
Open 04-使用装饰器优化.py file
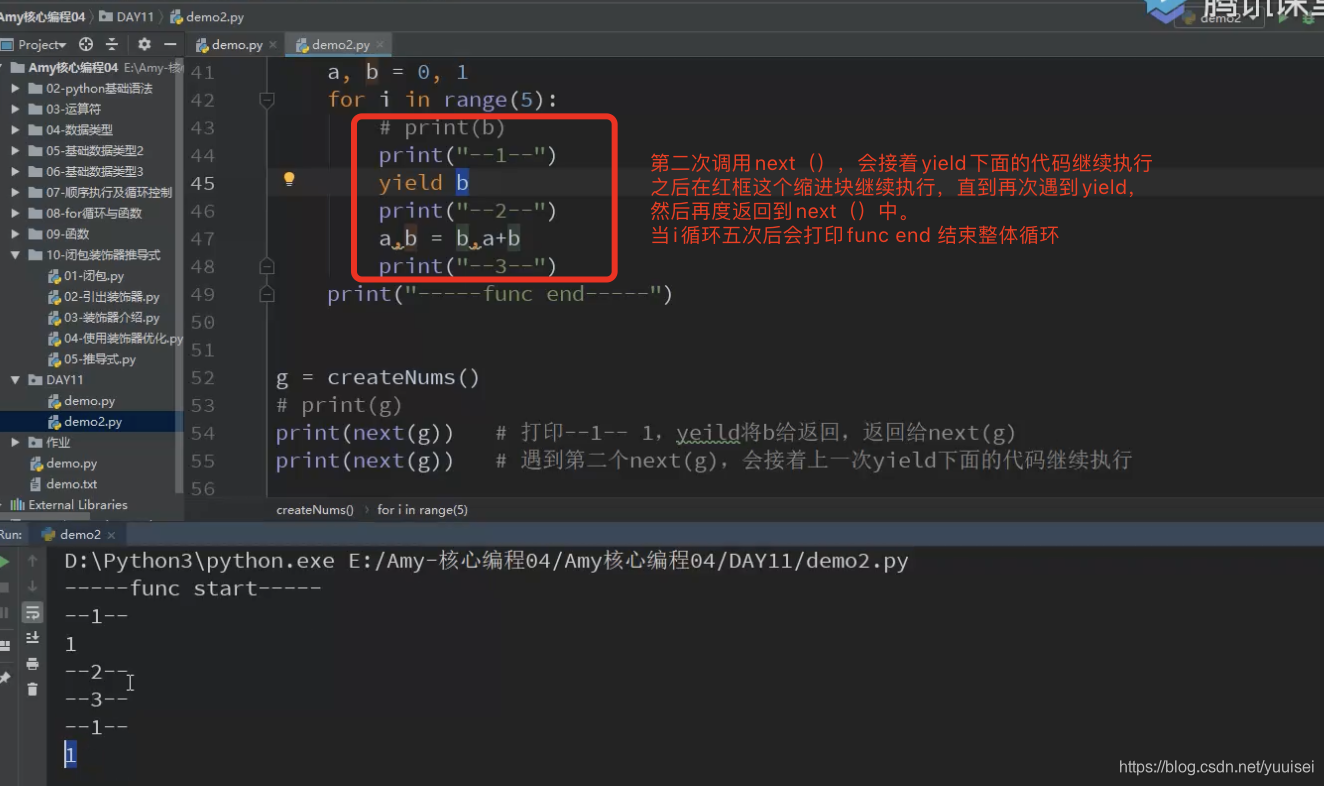pos(115,339)
